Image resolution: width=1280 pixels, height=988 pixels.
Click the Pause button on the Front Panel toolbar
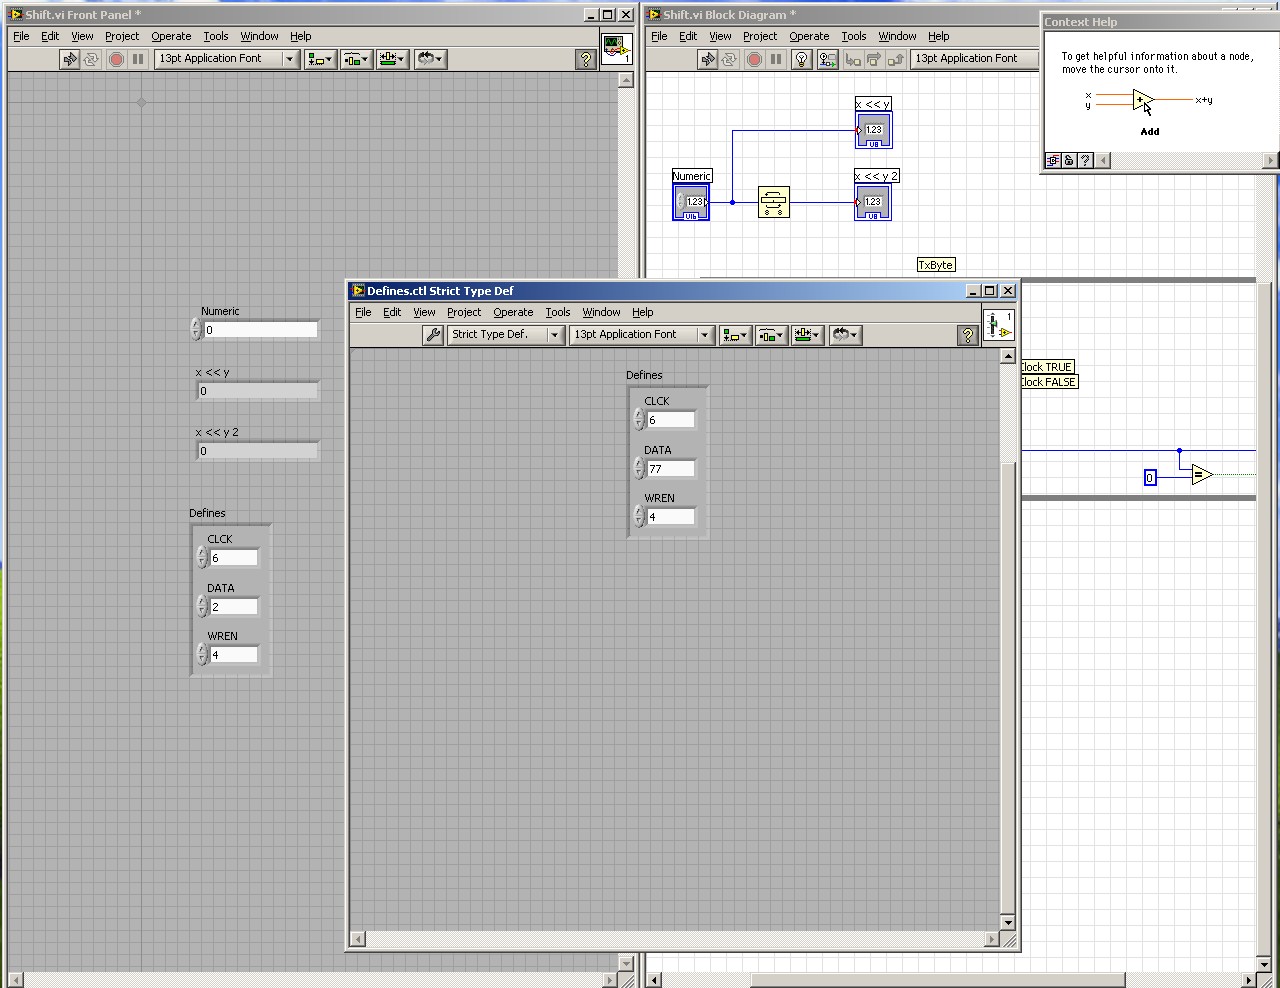[x=138, y=59]
